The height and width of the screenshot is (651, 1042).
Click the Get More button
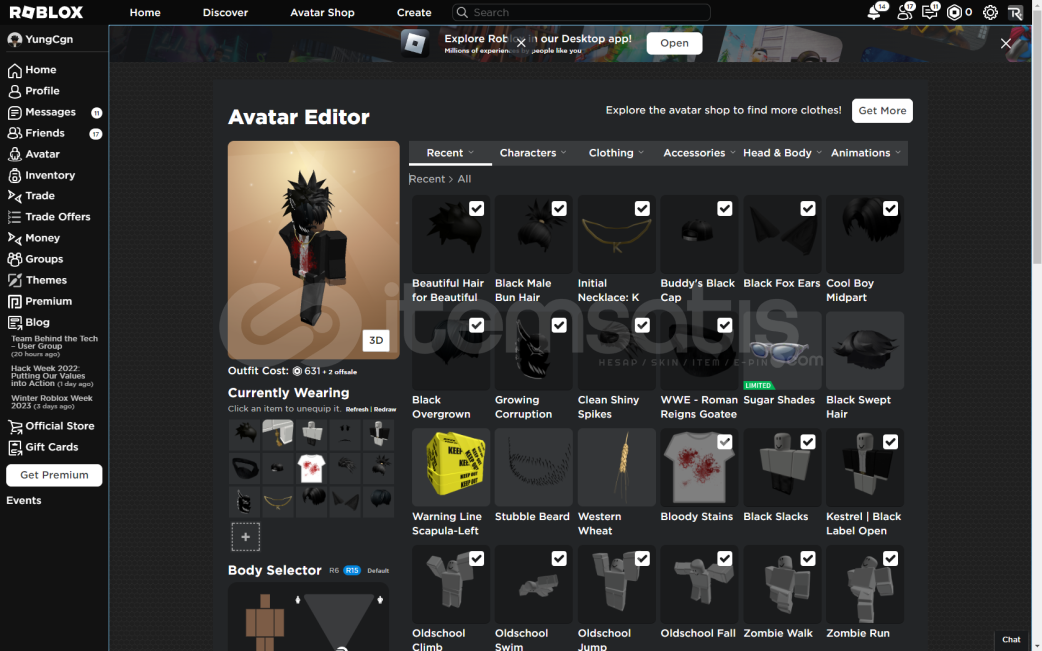click(x=882, y=110)
